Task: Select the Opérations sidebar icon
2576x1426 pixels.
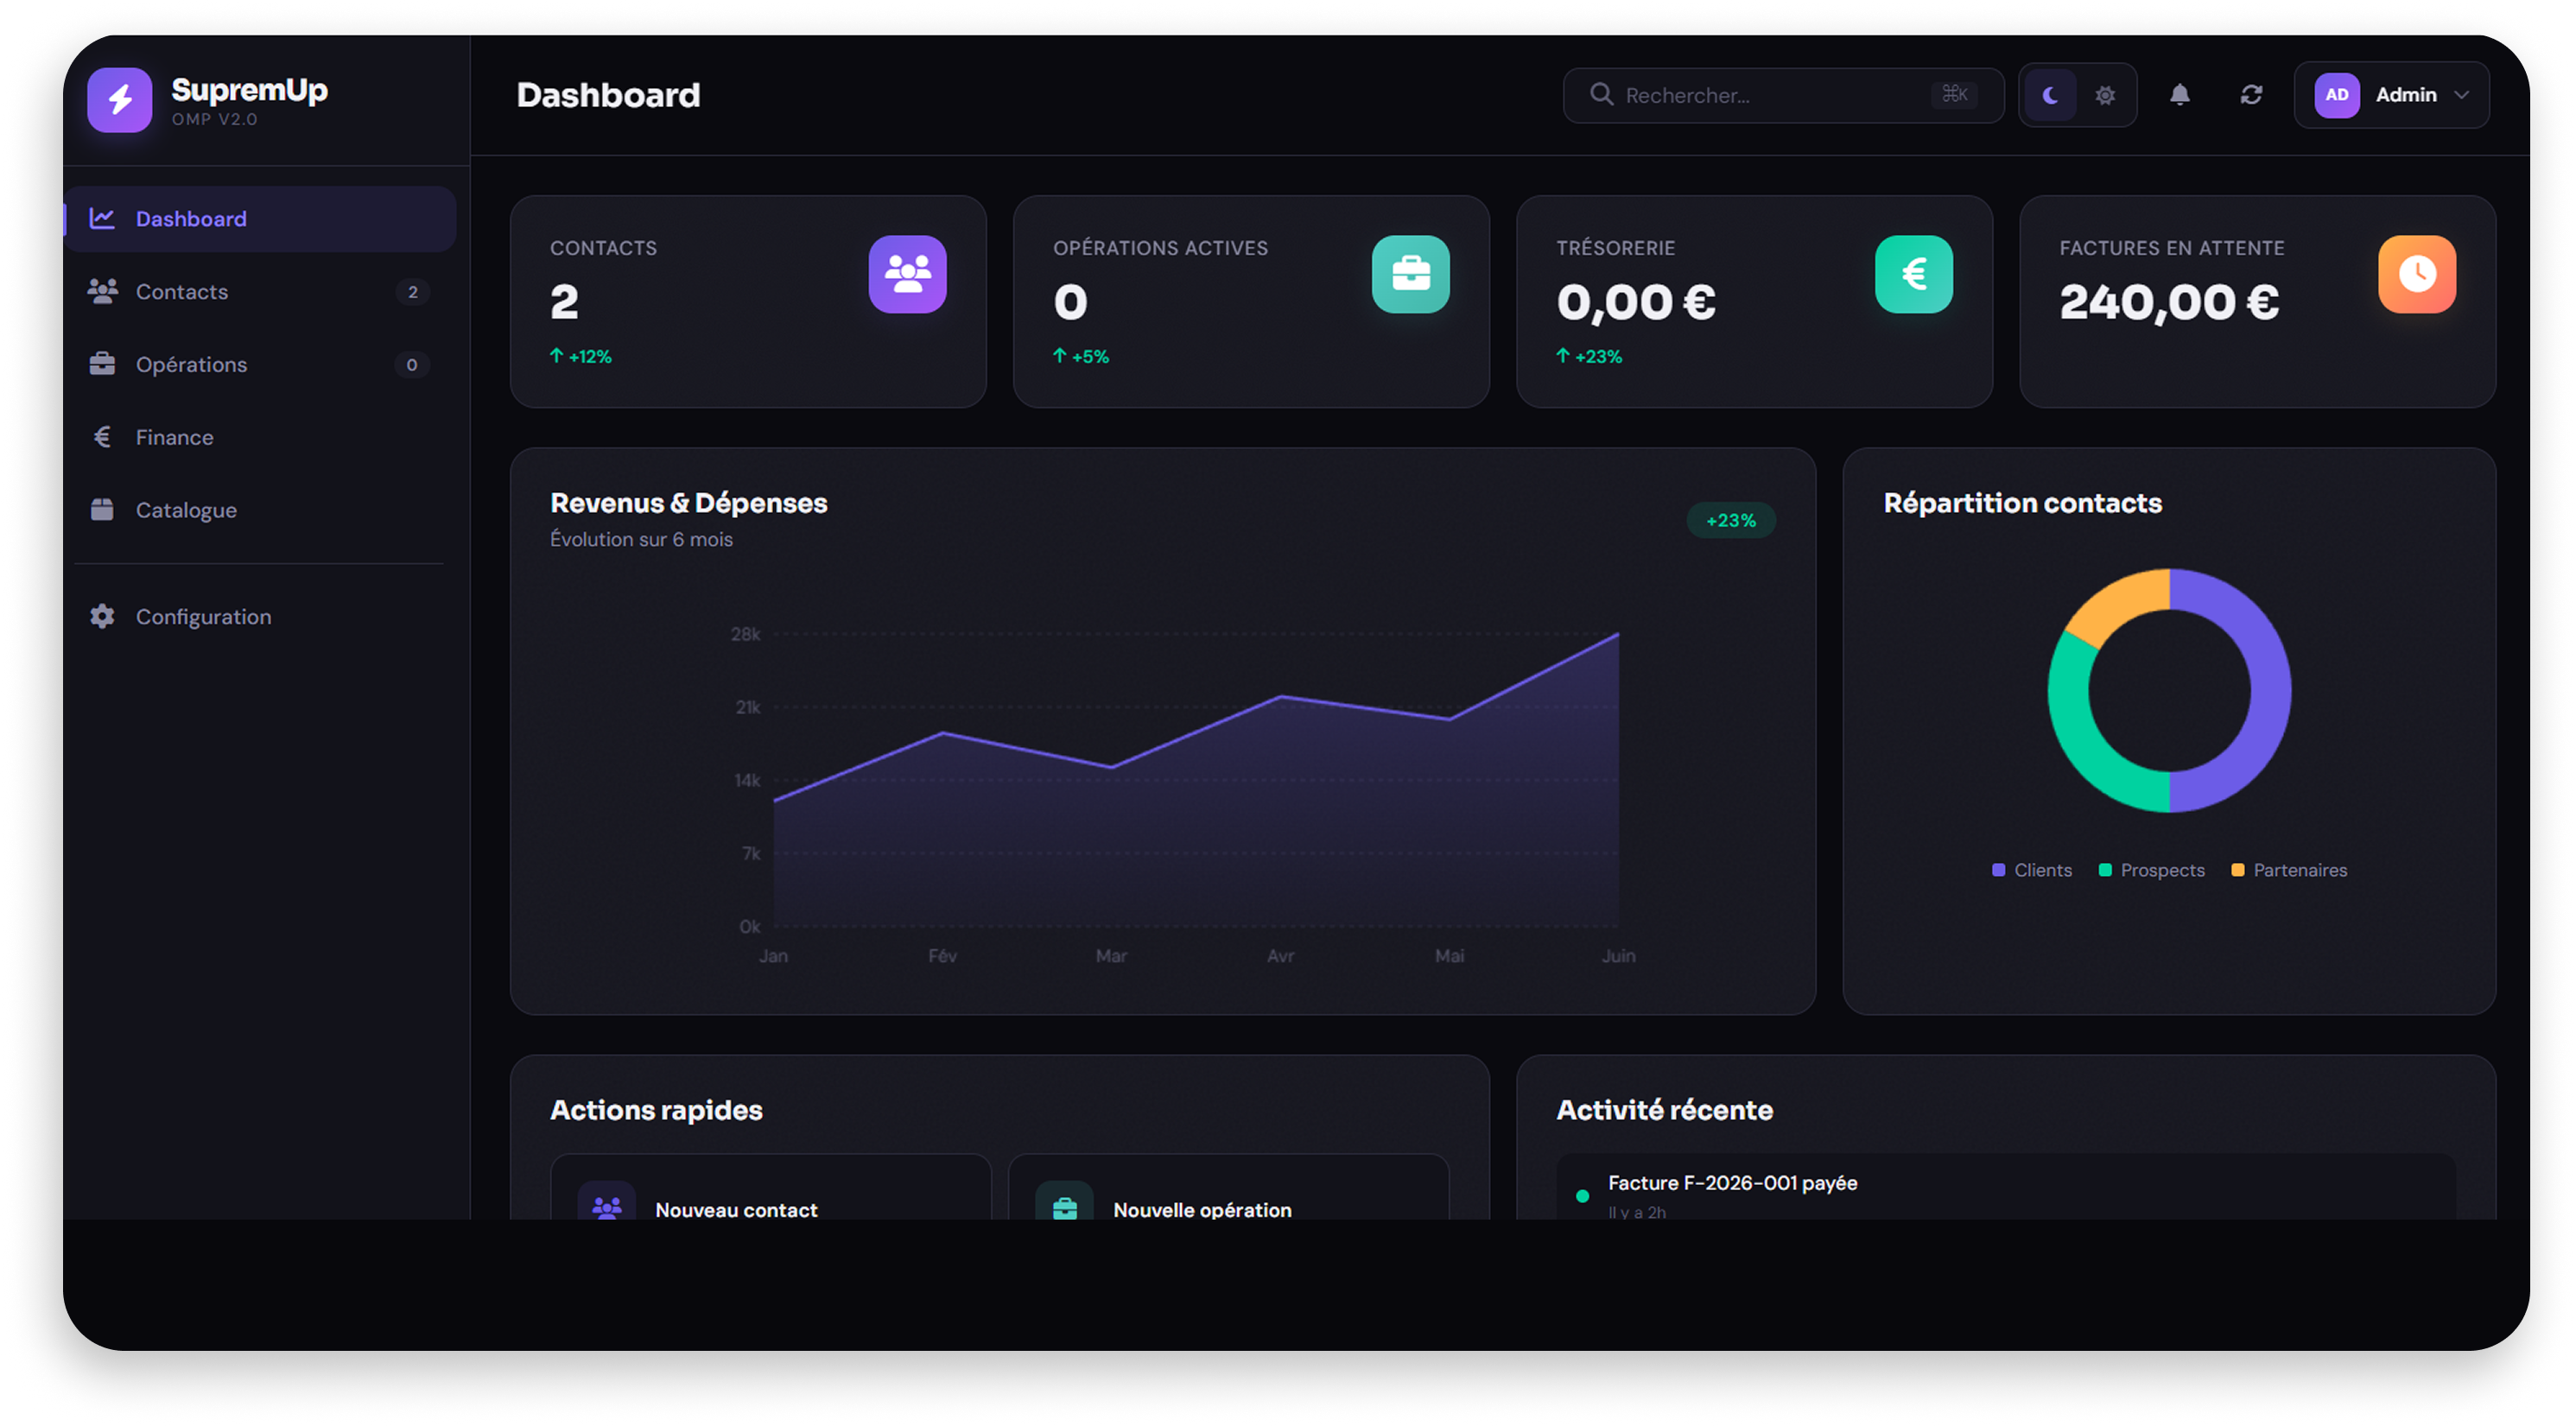Action: [102, 364]
